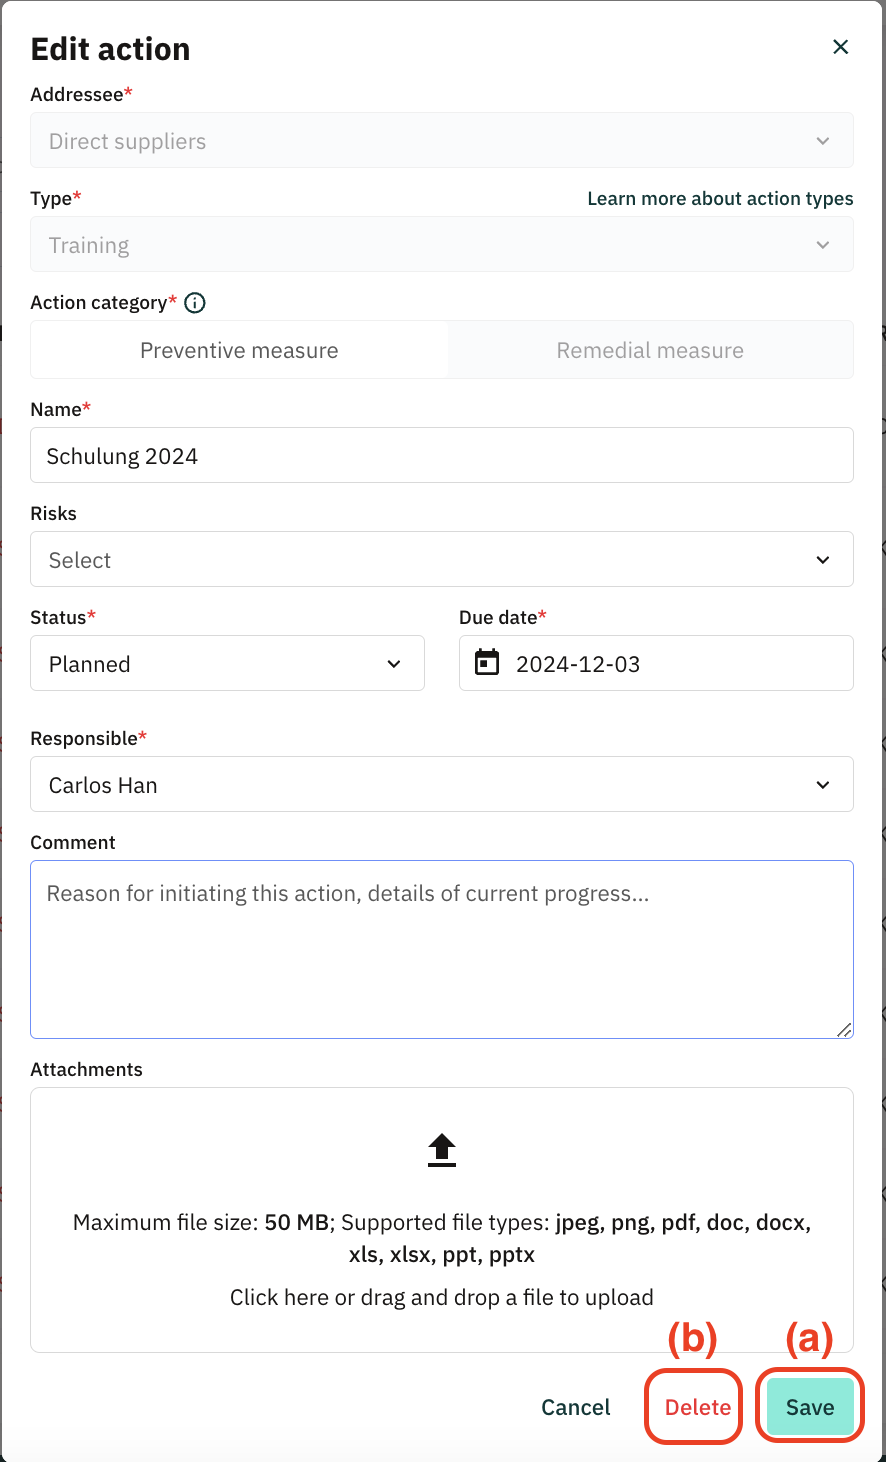Click the Cancel button
This screenshot has height=1462, width=886.
click(x=576, y=1407)
